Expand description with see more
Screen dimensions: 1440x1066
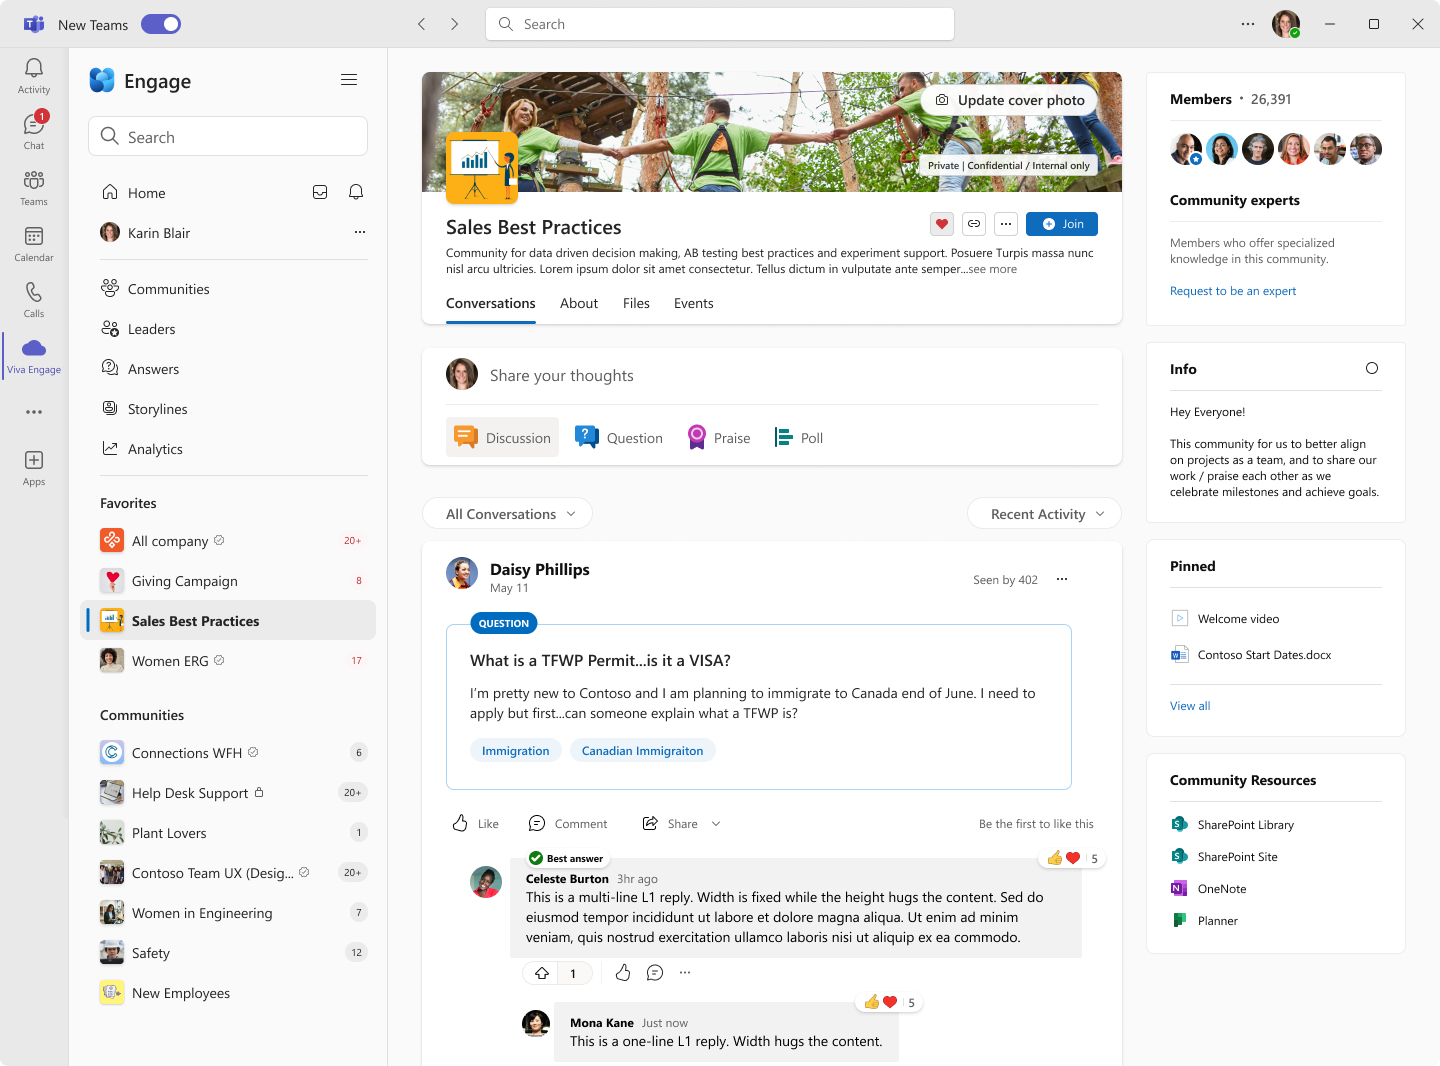point(992,269)
